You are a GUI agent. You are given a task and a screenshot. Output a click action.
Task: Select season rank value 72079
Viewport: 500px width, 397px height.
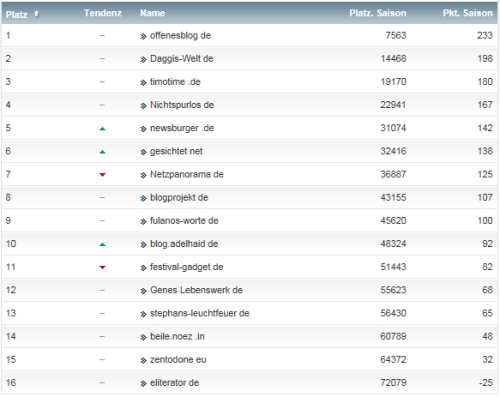pos(394,383)
